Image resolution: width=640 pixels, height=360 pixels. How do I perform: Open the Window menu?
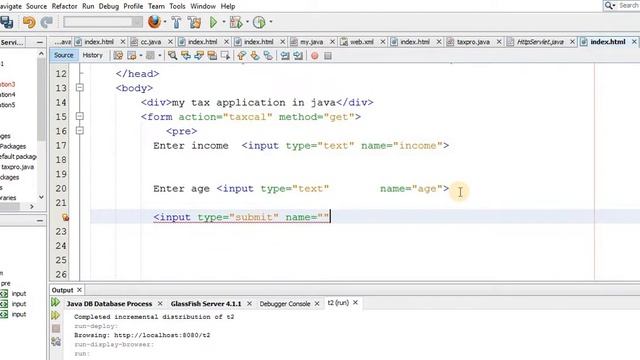coord(203,6)
